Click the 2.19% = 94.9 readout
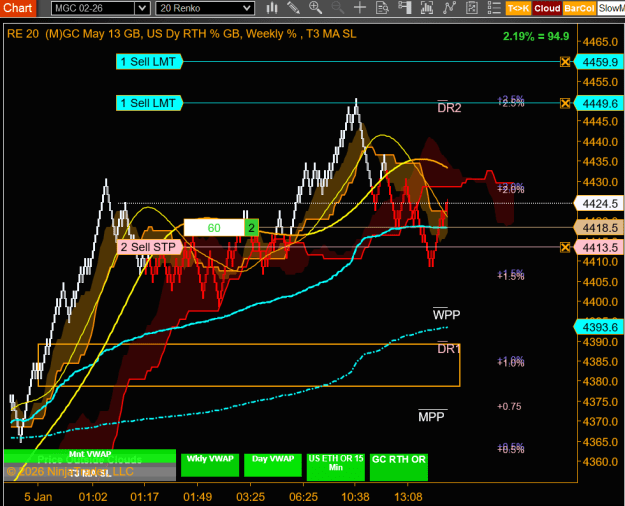Image resolution: width=625 pixels, height=506 pixels. coord(536,36)
